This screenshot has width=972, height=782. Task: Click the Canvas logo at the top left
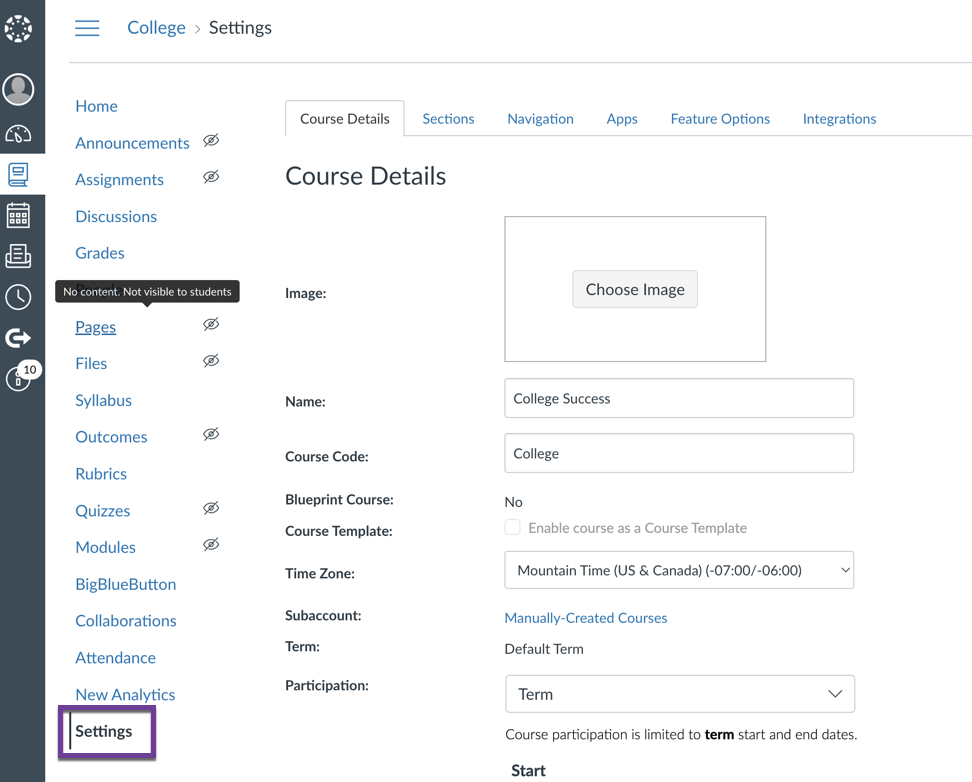click(x=19, y=28)
